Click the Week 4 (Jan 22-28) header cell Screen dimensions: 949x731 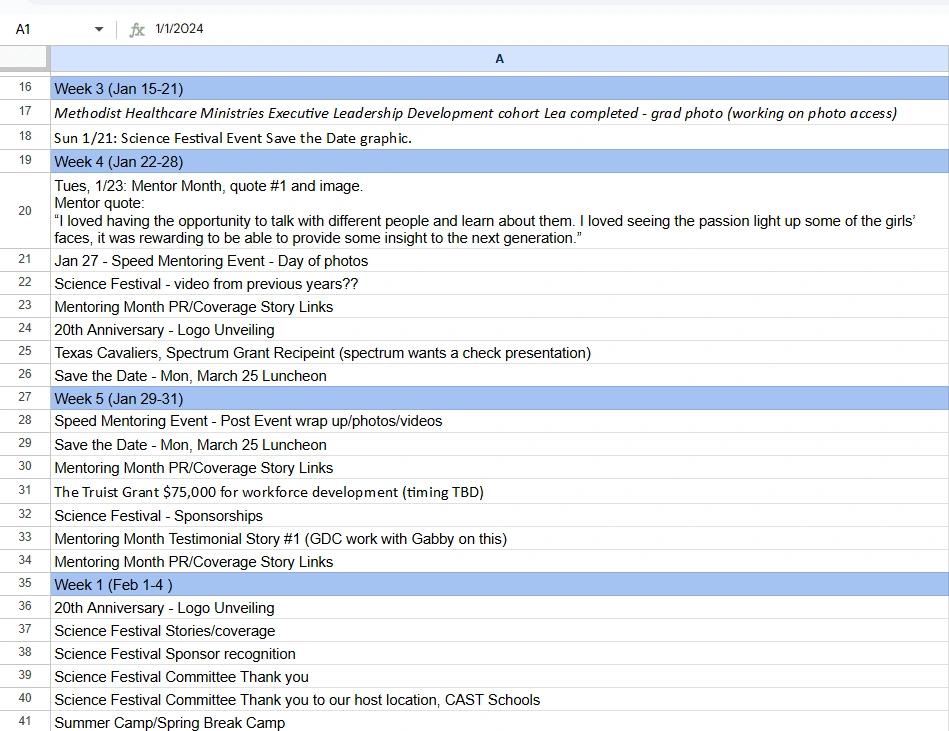[x=300, y=161]
